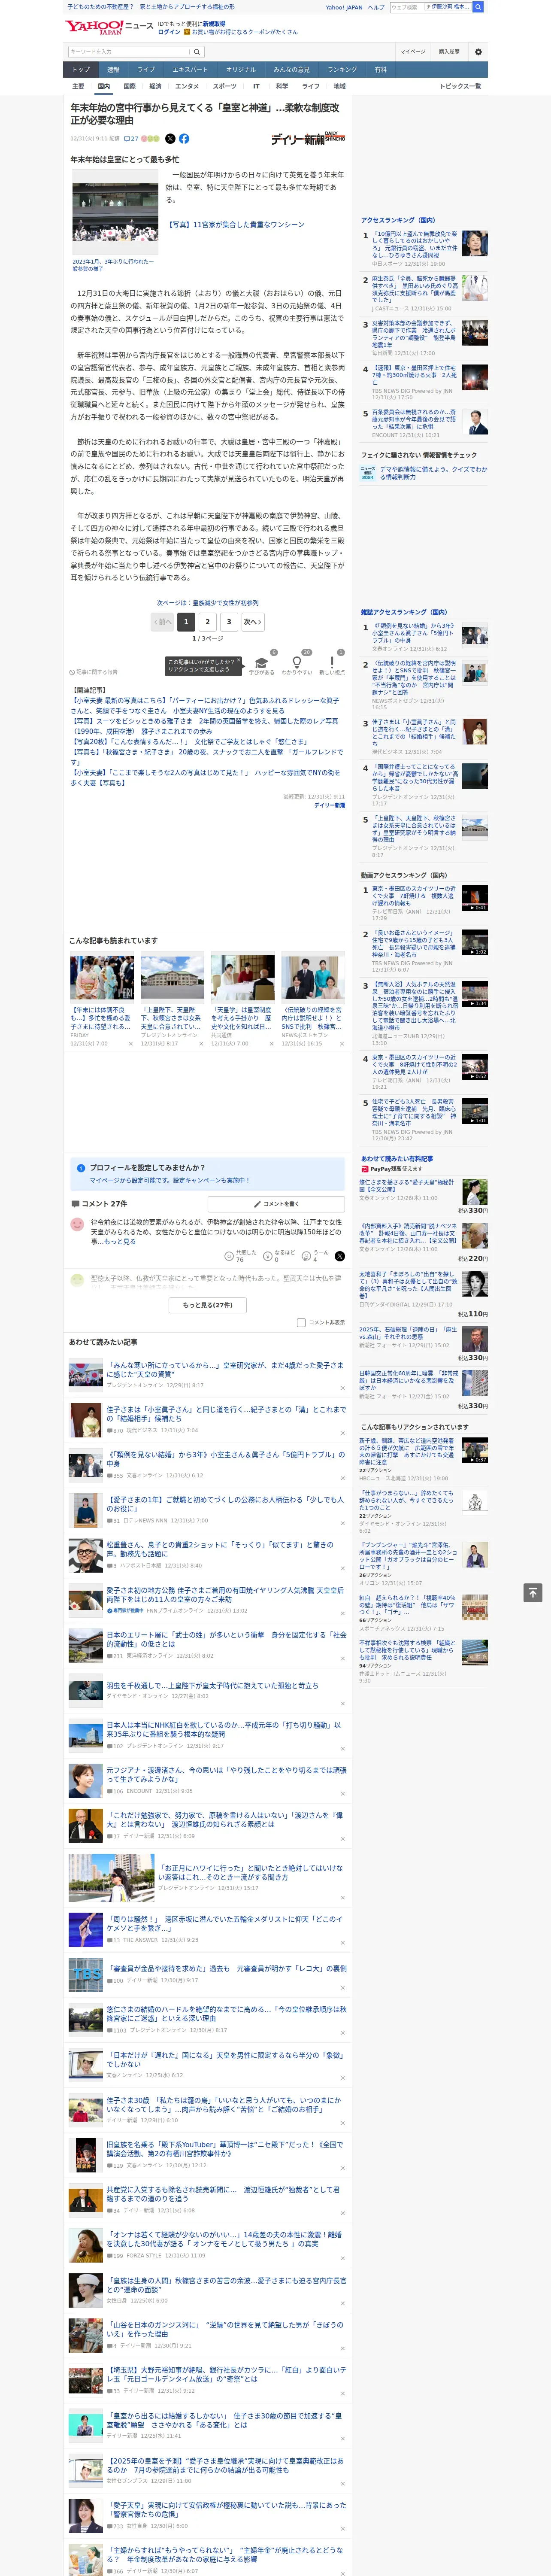React with 新しい視点 exclamation icon
Screen dimensions: 551x2576
tap(332, 662)
